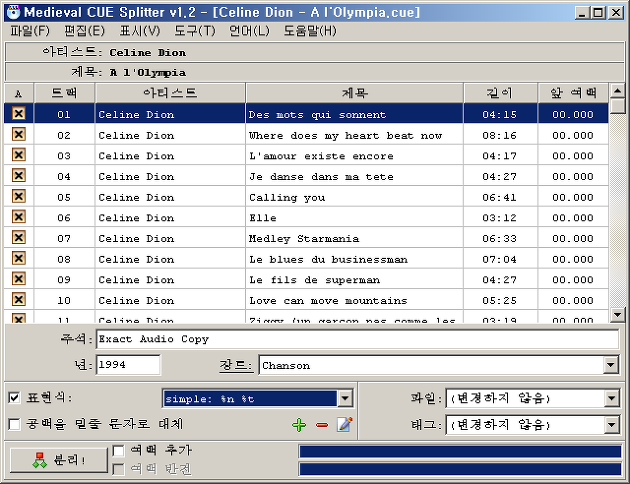Open the 태그 encoding dropdown

tap(612, 425)
